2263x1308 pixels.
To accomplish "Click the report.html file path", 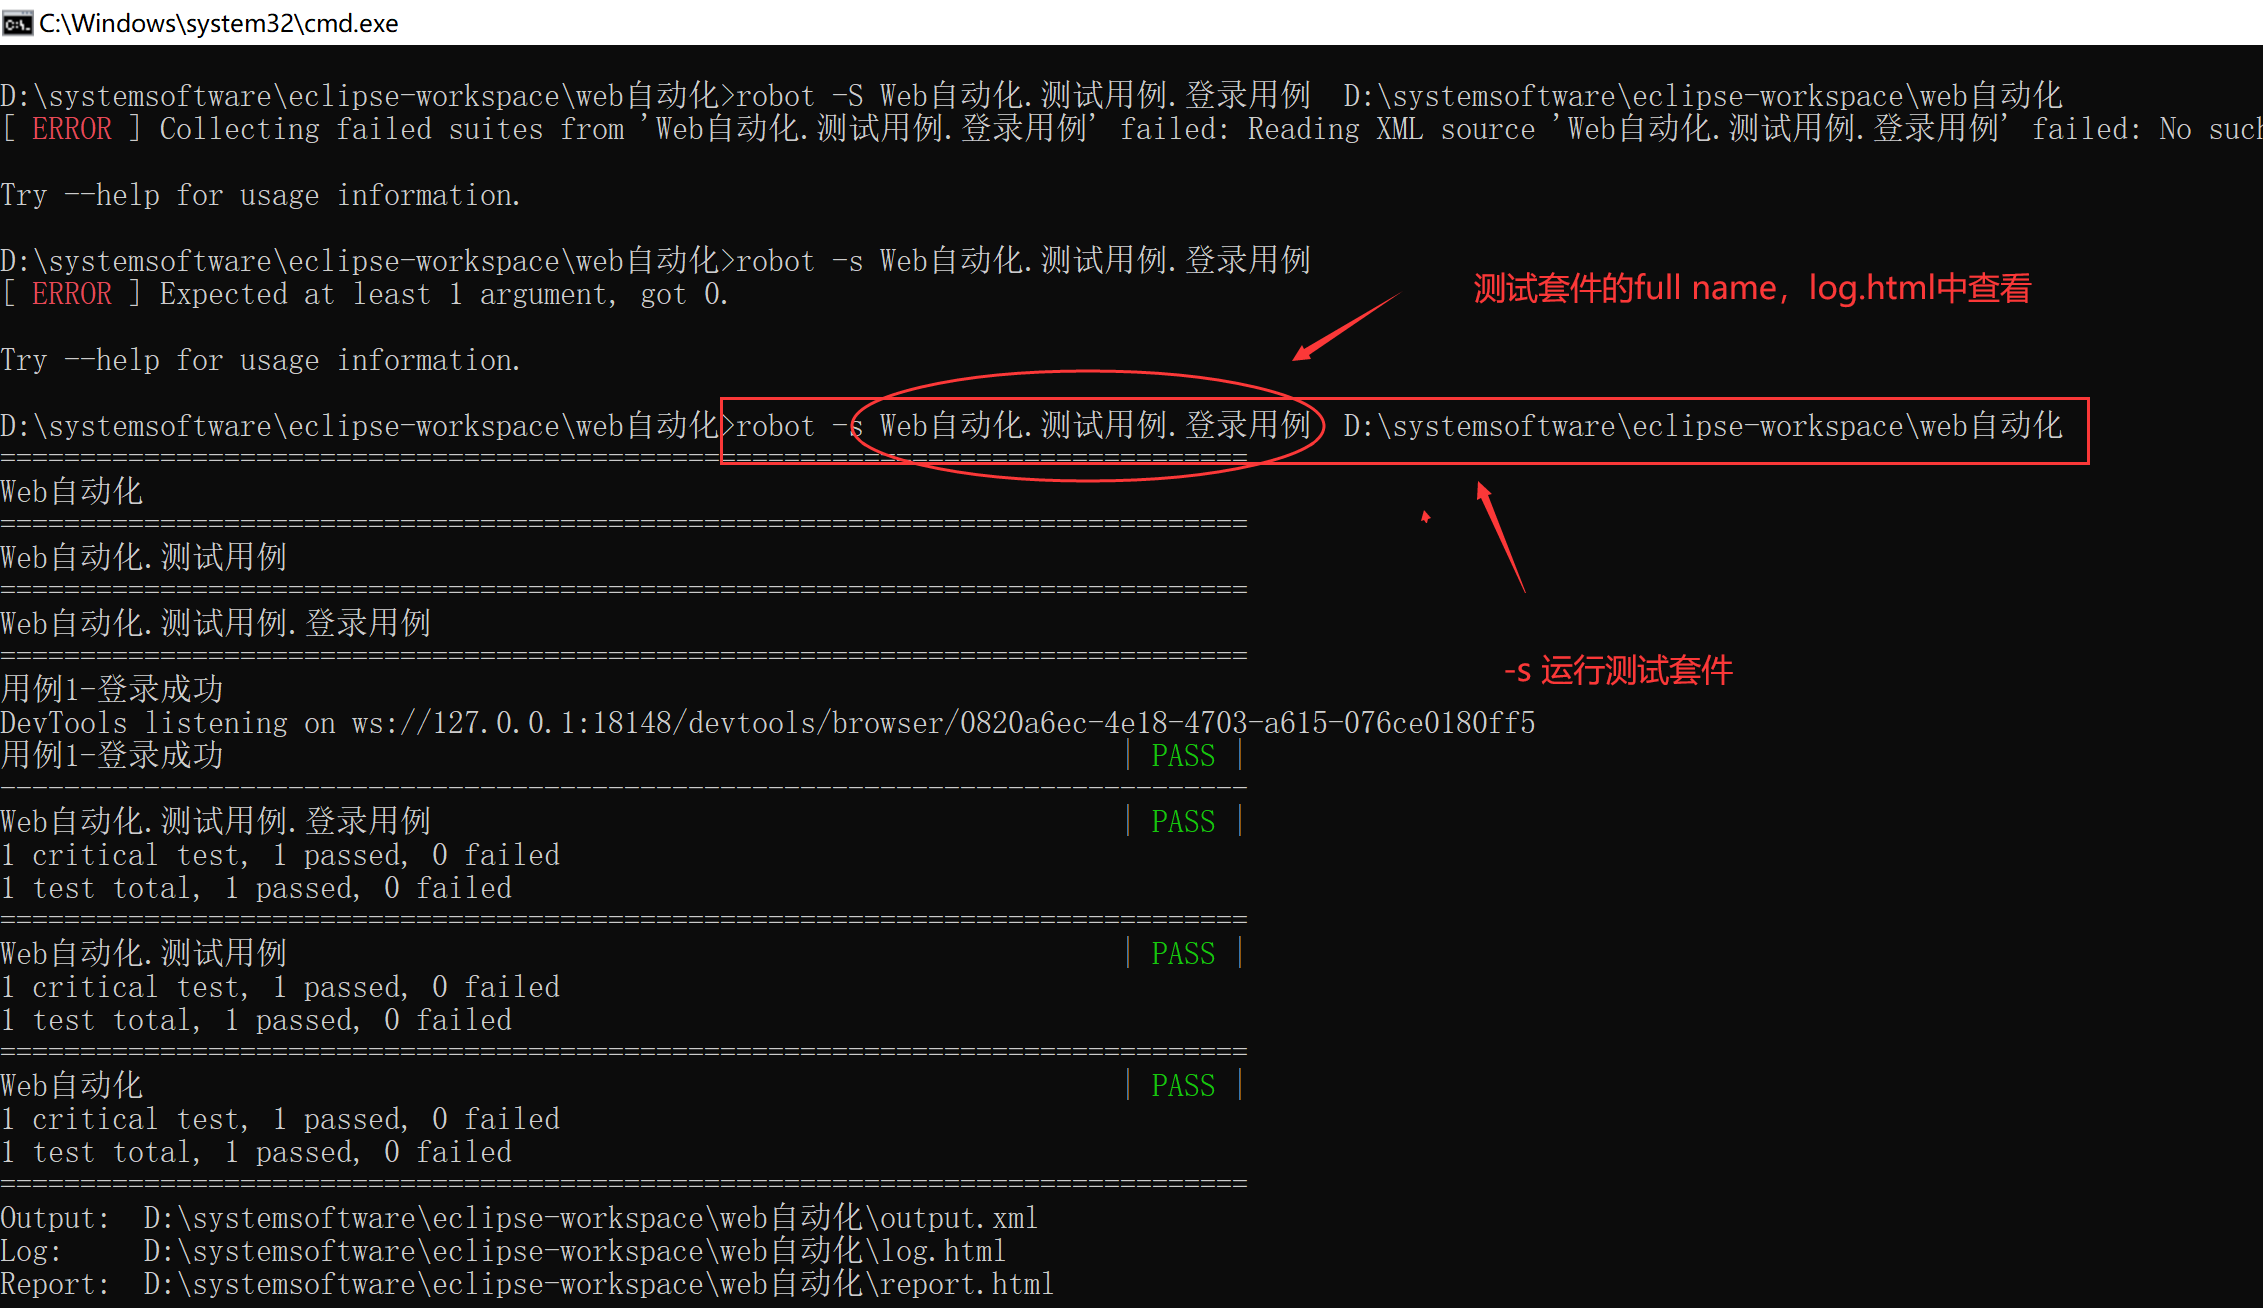I will 598,1284.
